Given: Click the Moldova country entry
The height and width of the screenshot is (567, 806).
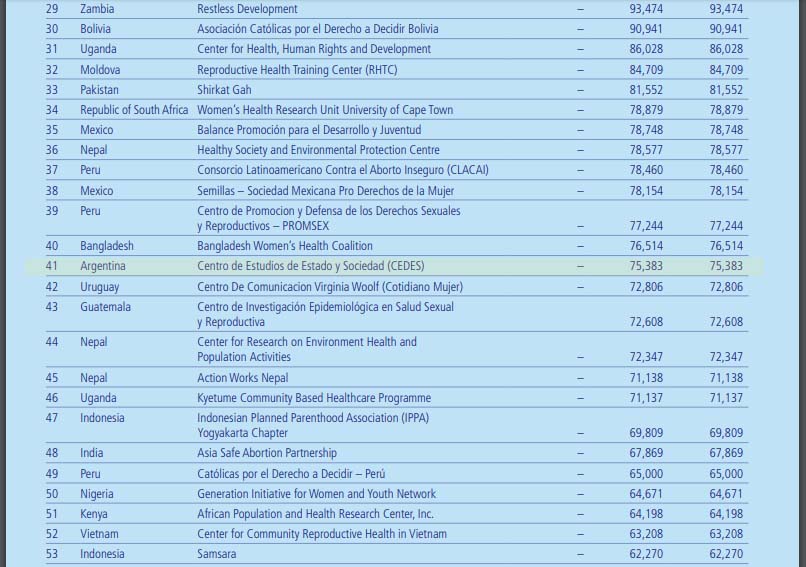Looking at the screenshot, I should coord(100,70).
